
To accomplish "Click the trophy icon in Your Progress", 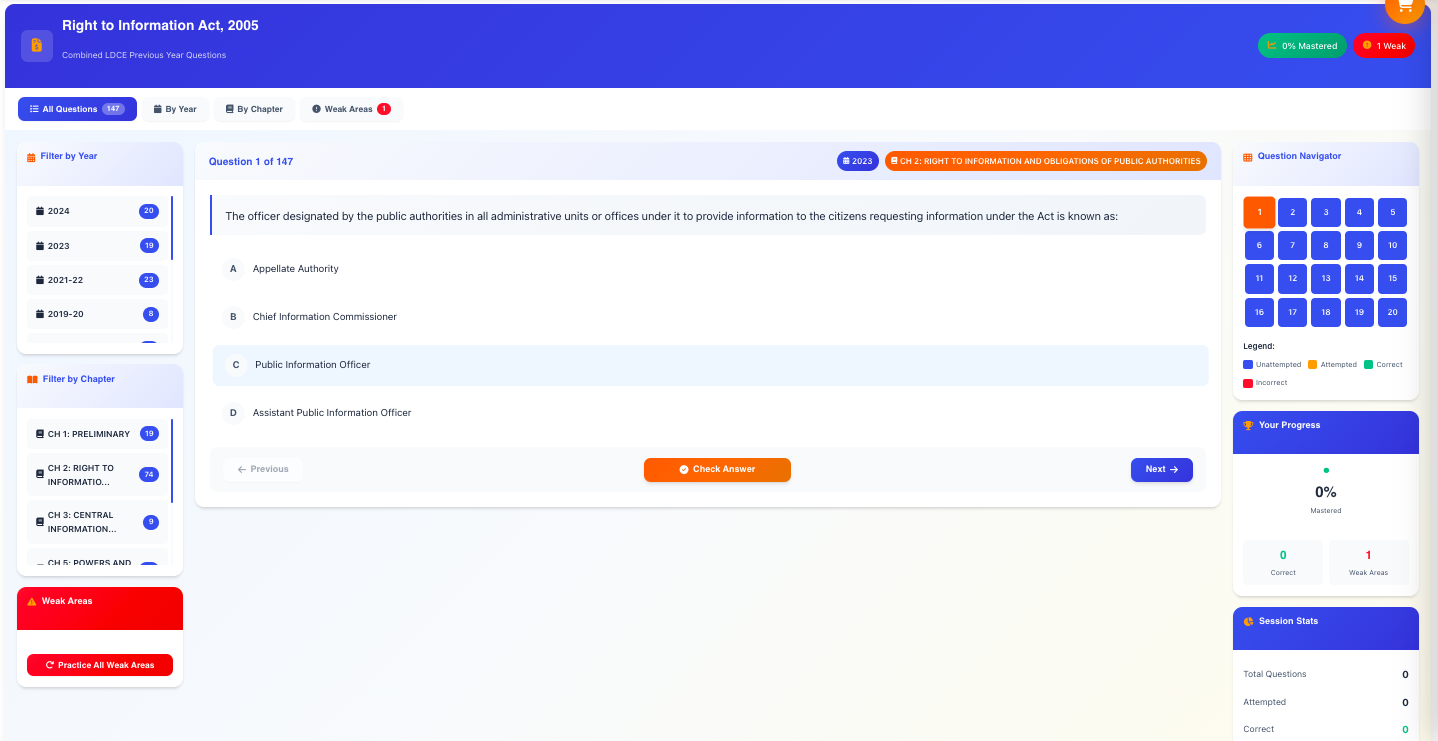I will pyautogui.click(x=1248, y=425).
